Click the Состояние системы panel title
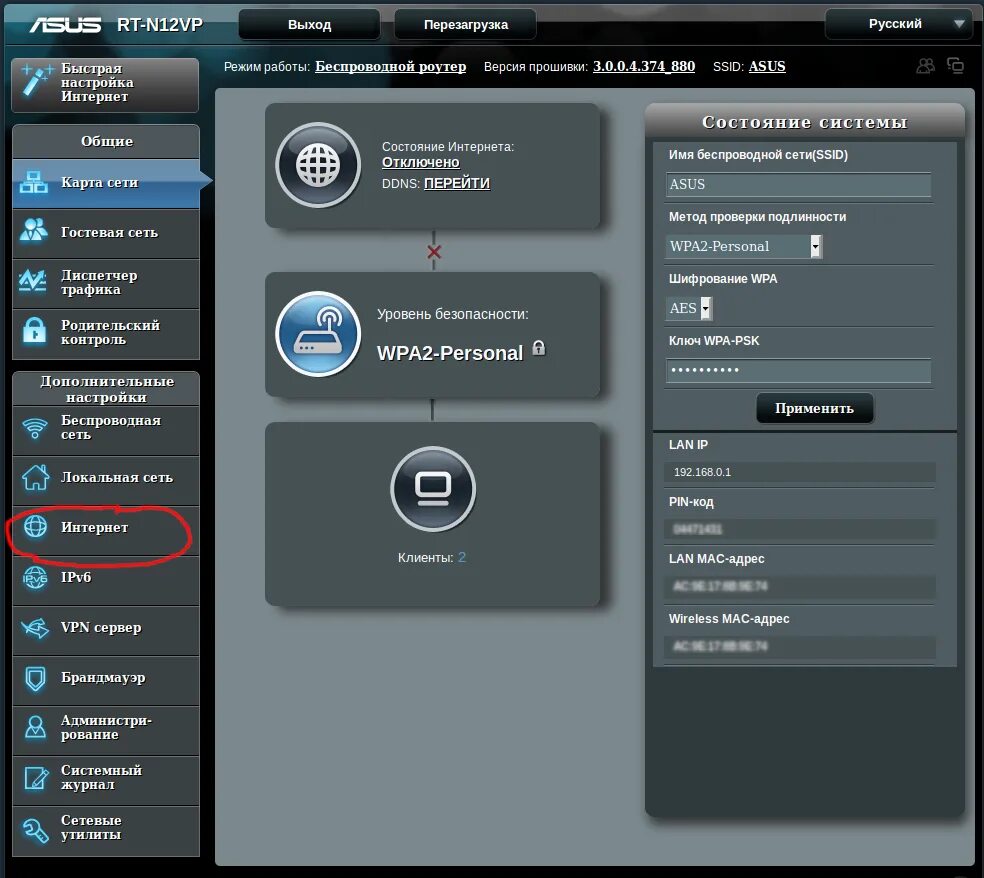The height and width of the screenshot is (878, 984). click(805, 122)
